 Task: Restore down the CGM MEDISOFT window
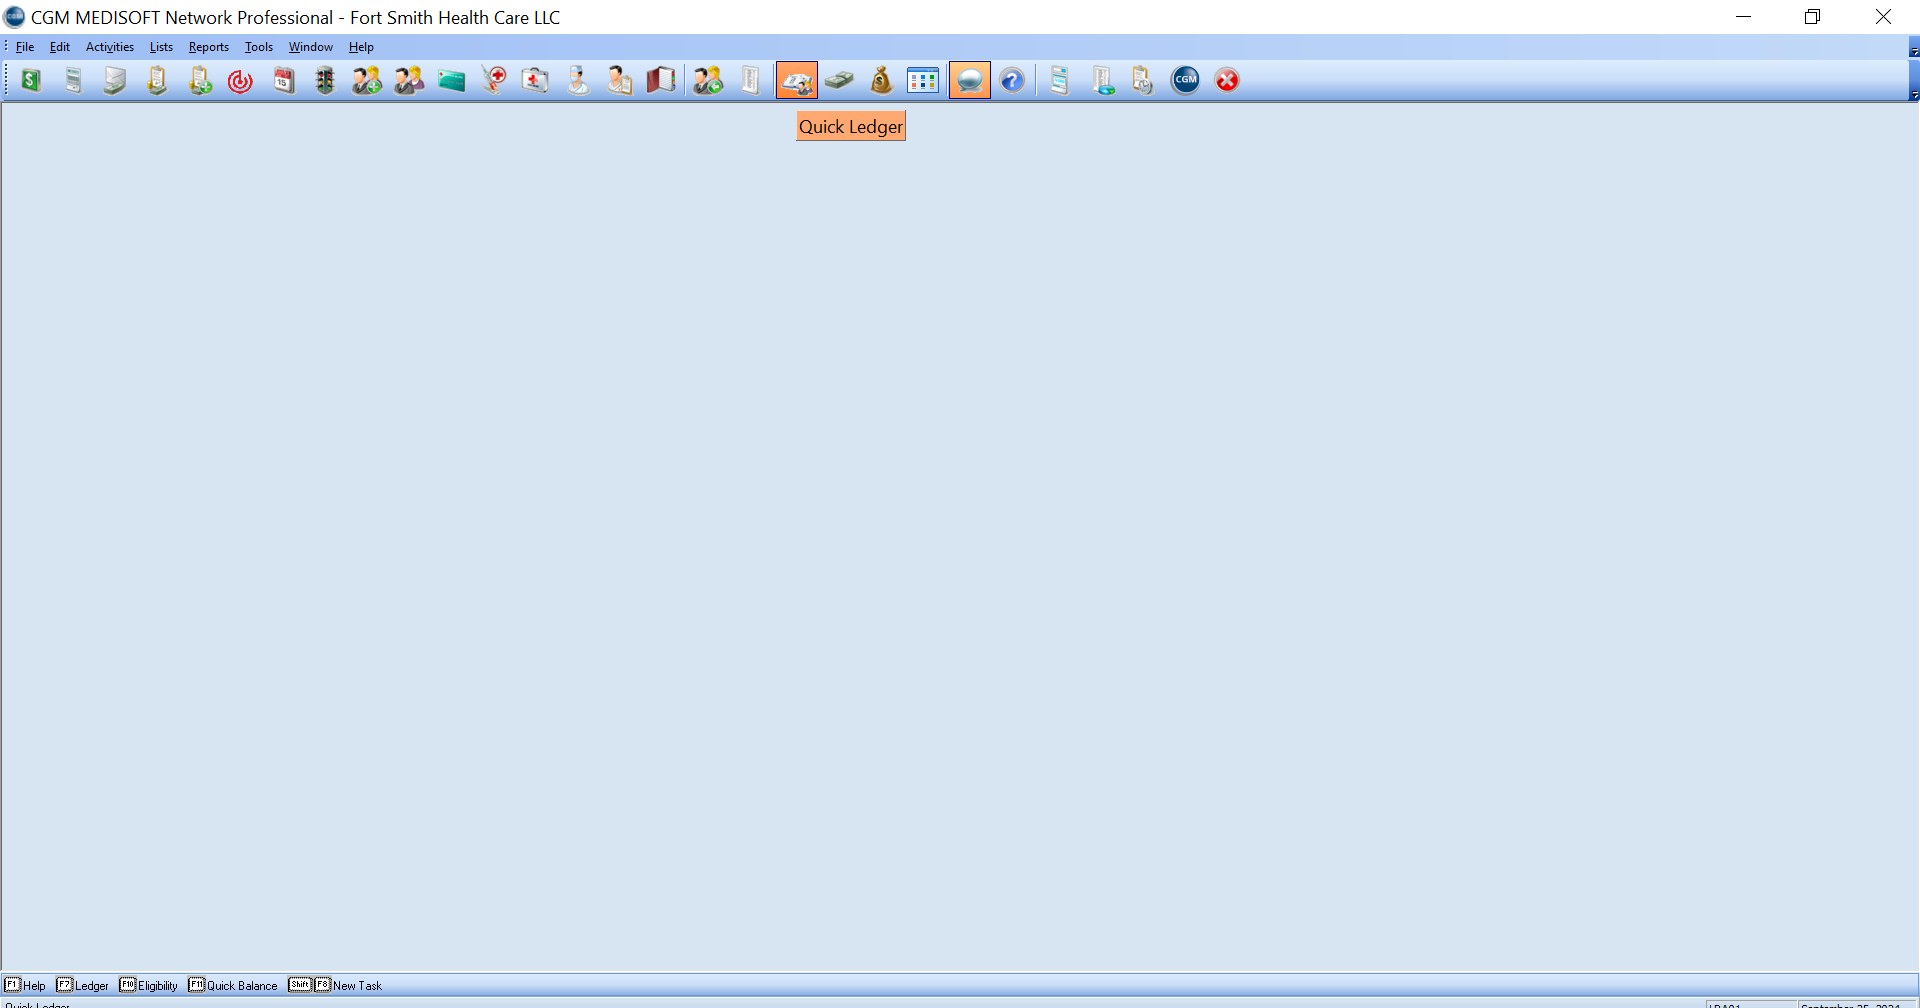[1812, 17]
